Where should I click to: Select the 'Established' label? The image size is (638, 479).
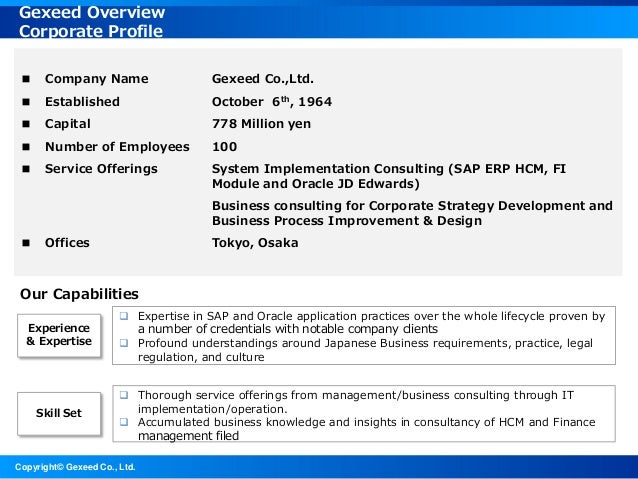click(82, 101)
